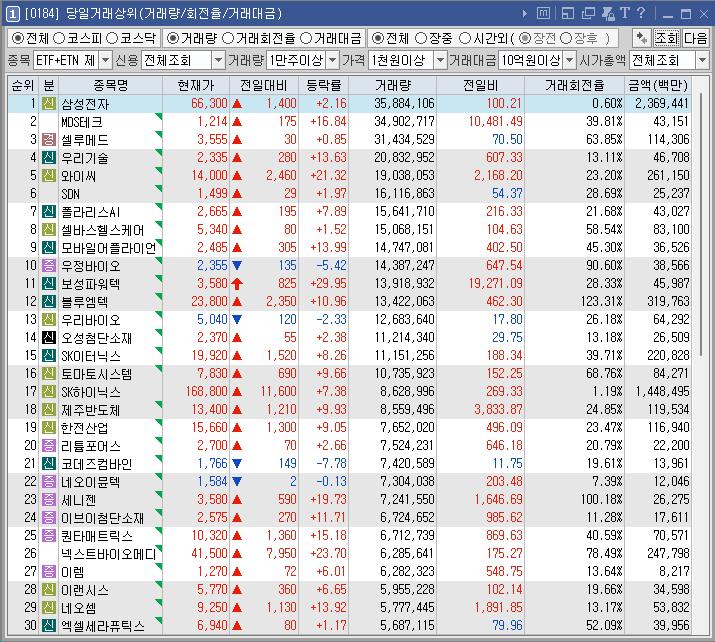Click the 신 badge icon for 엑셀세라퓨틱스
Viewport: 715px width, 642px height.
(49, 626)
